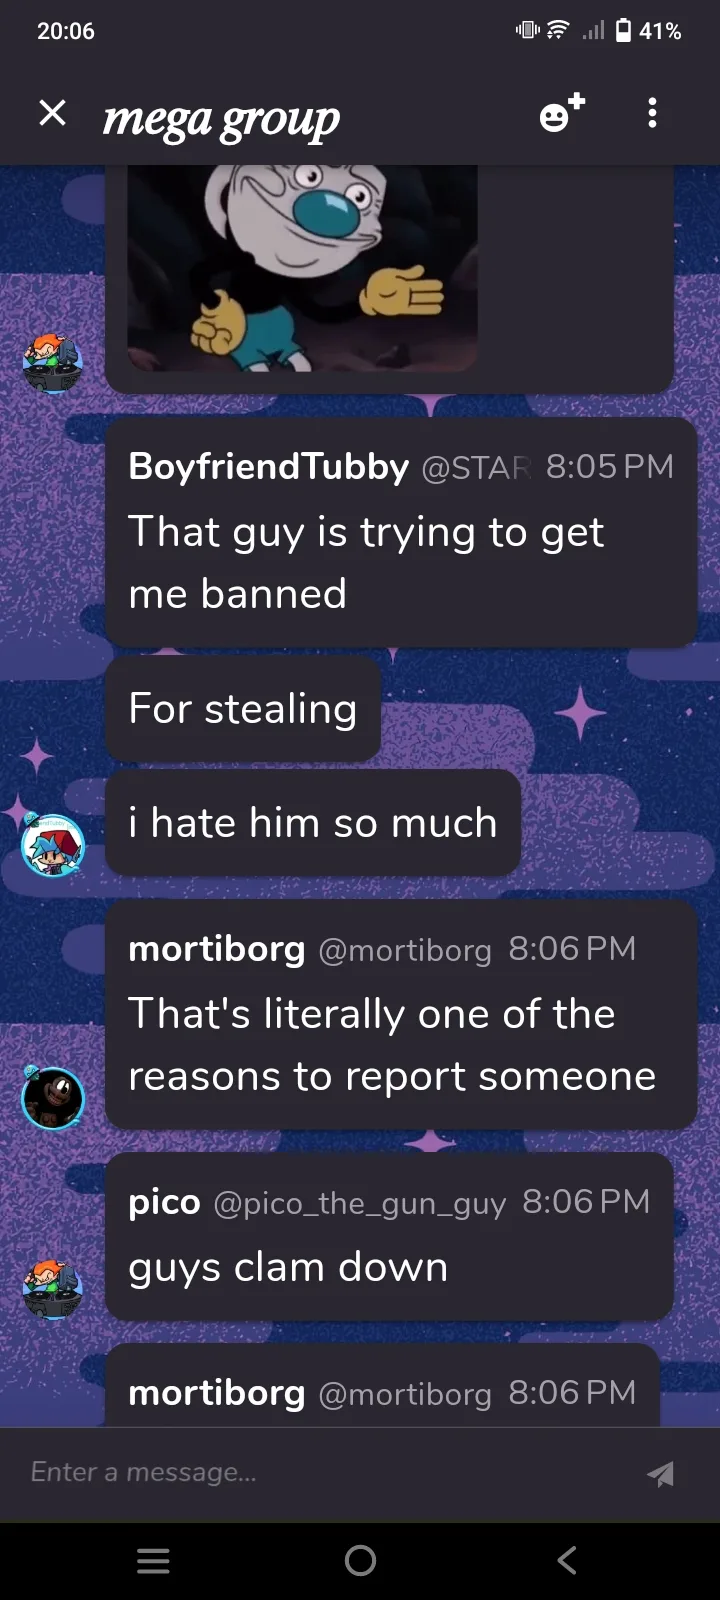Select the 'i hate him so much' message
Screen dimensions: 720x1600
[x=313, y=823]
